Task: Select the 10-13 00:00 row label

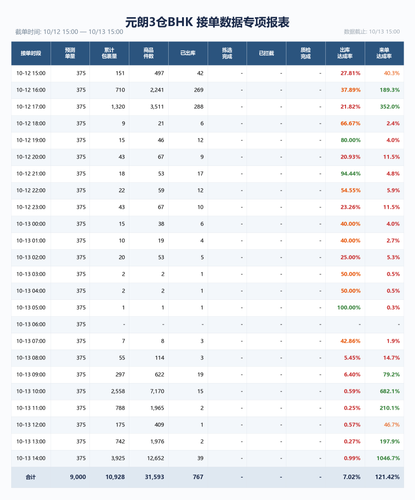Action: (31, 224)
